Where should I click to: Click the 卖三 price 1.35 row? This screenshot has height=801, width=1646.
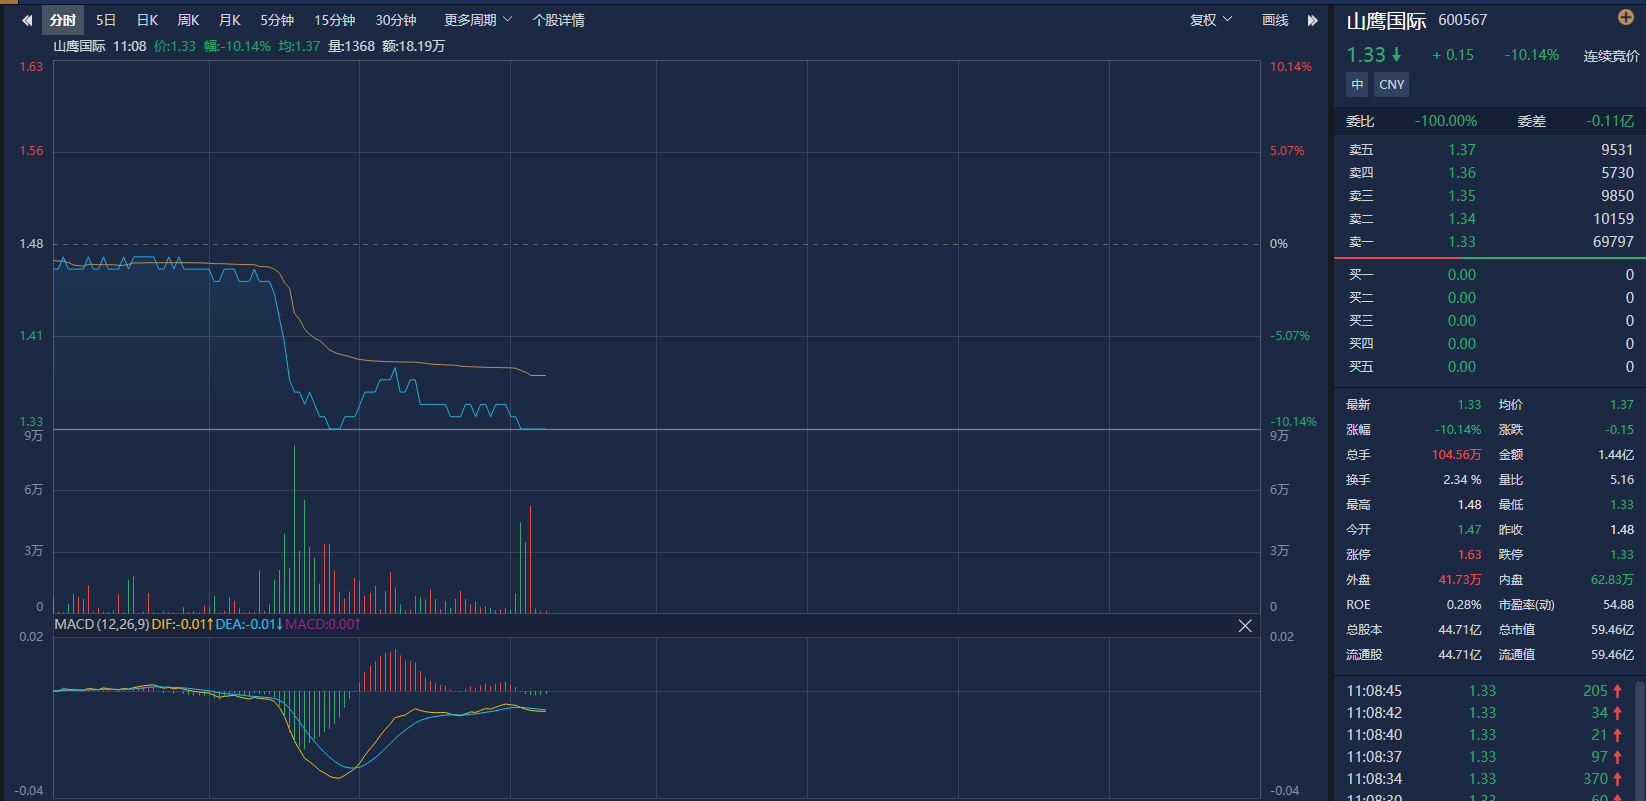pyautogui.click(x=1490, y=196)
